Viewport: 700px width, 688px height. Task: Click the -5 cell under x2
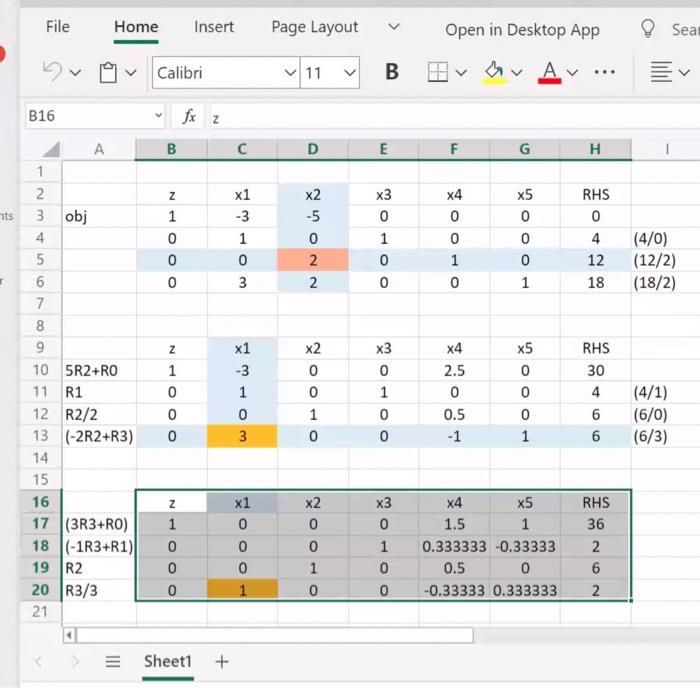[x=313, y=216]
